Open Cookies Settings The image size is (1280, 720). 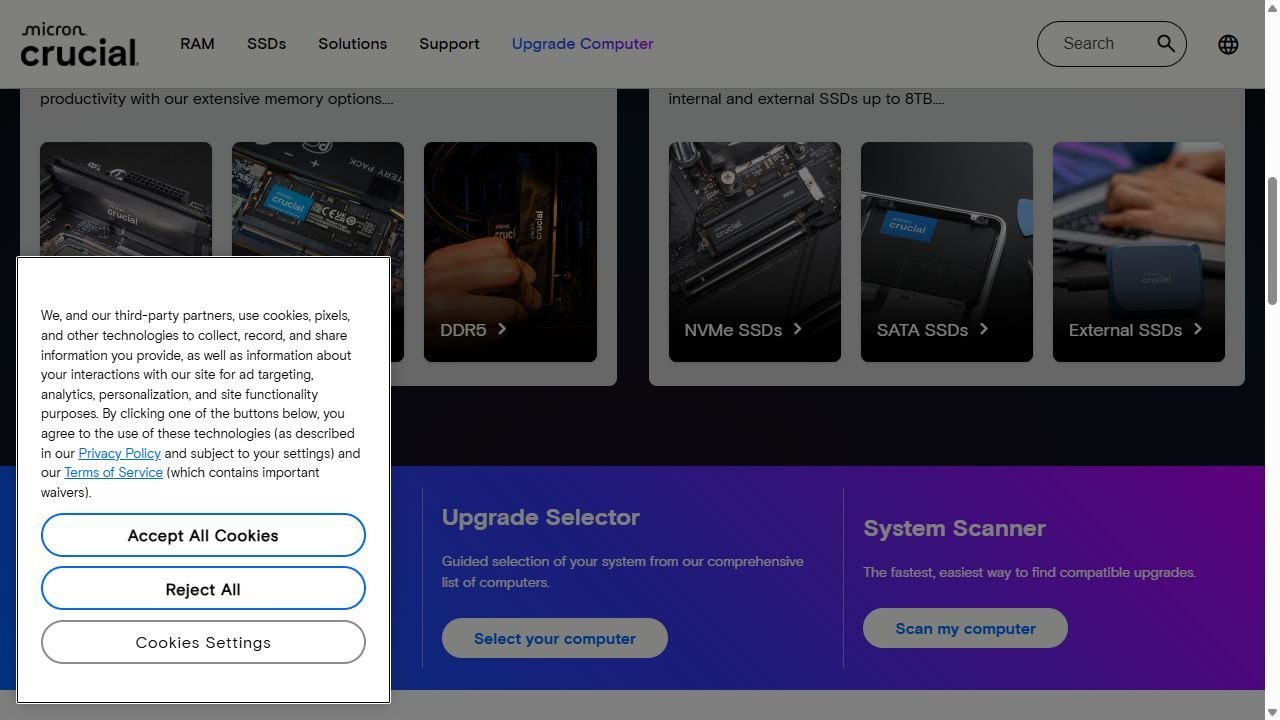(x=203, y=642)
